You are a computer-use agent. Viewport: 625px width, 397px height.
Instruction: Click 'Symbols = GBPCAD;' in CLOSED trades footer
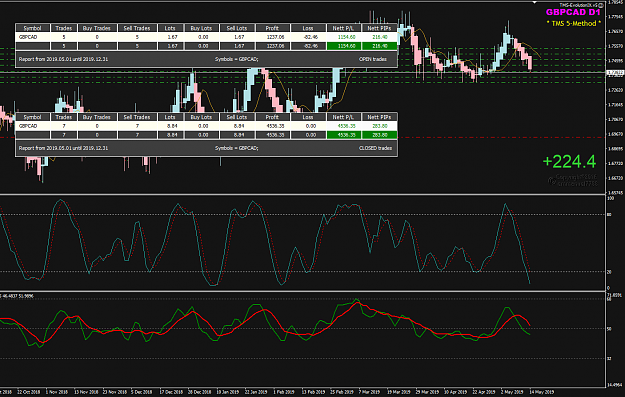236,148
